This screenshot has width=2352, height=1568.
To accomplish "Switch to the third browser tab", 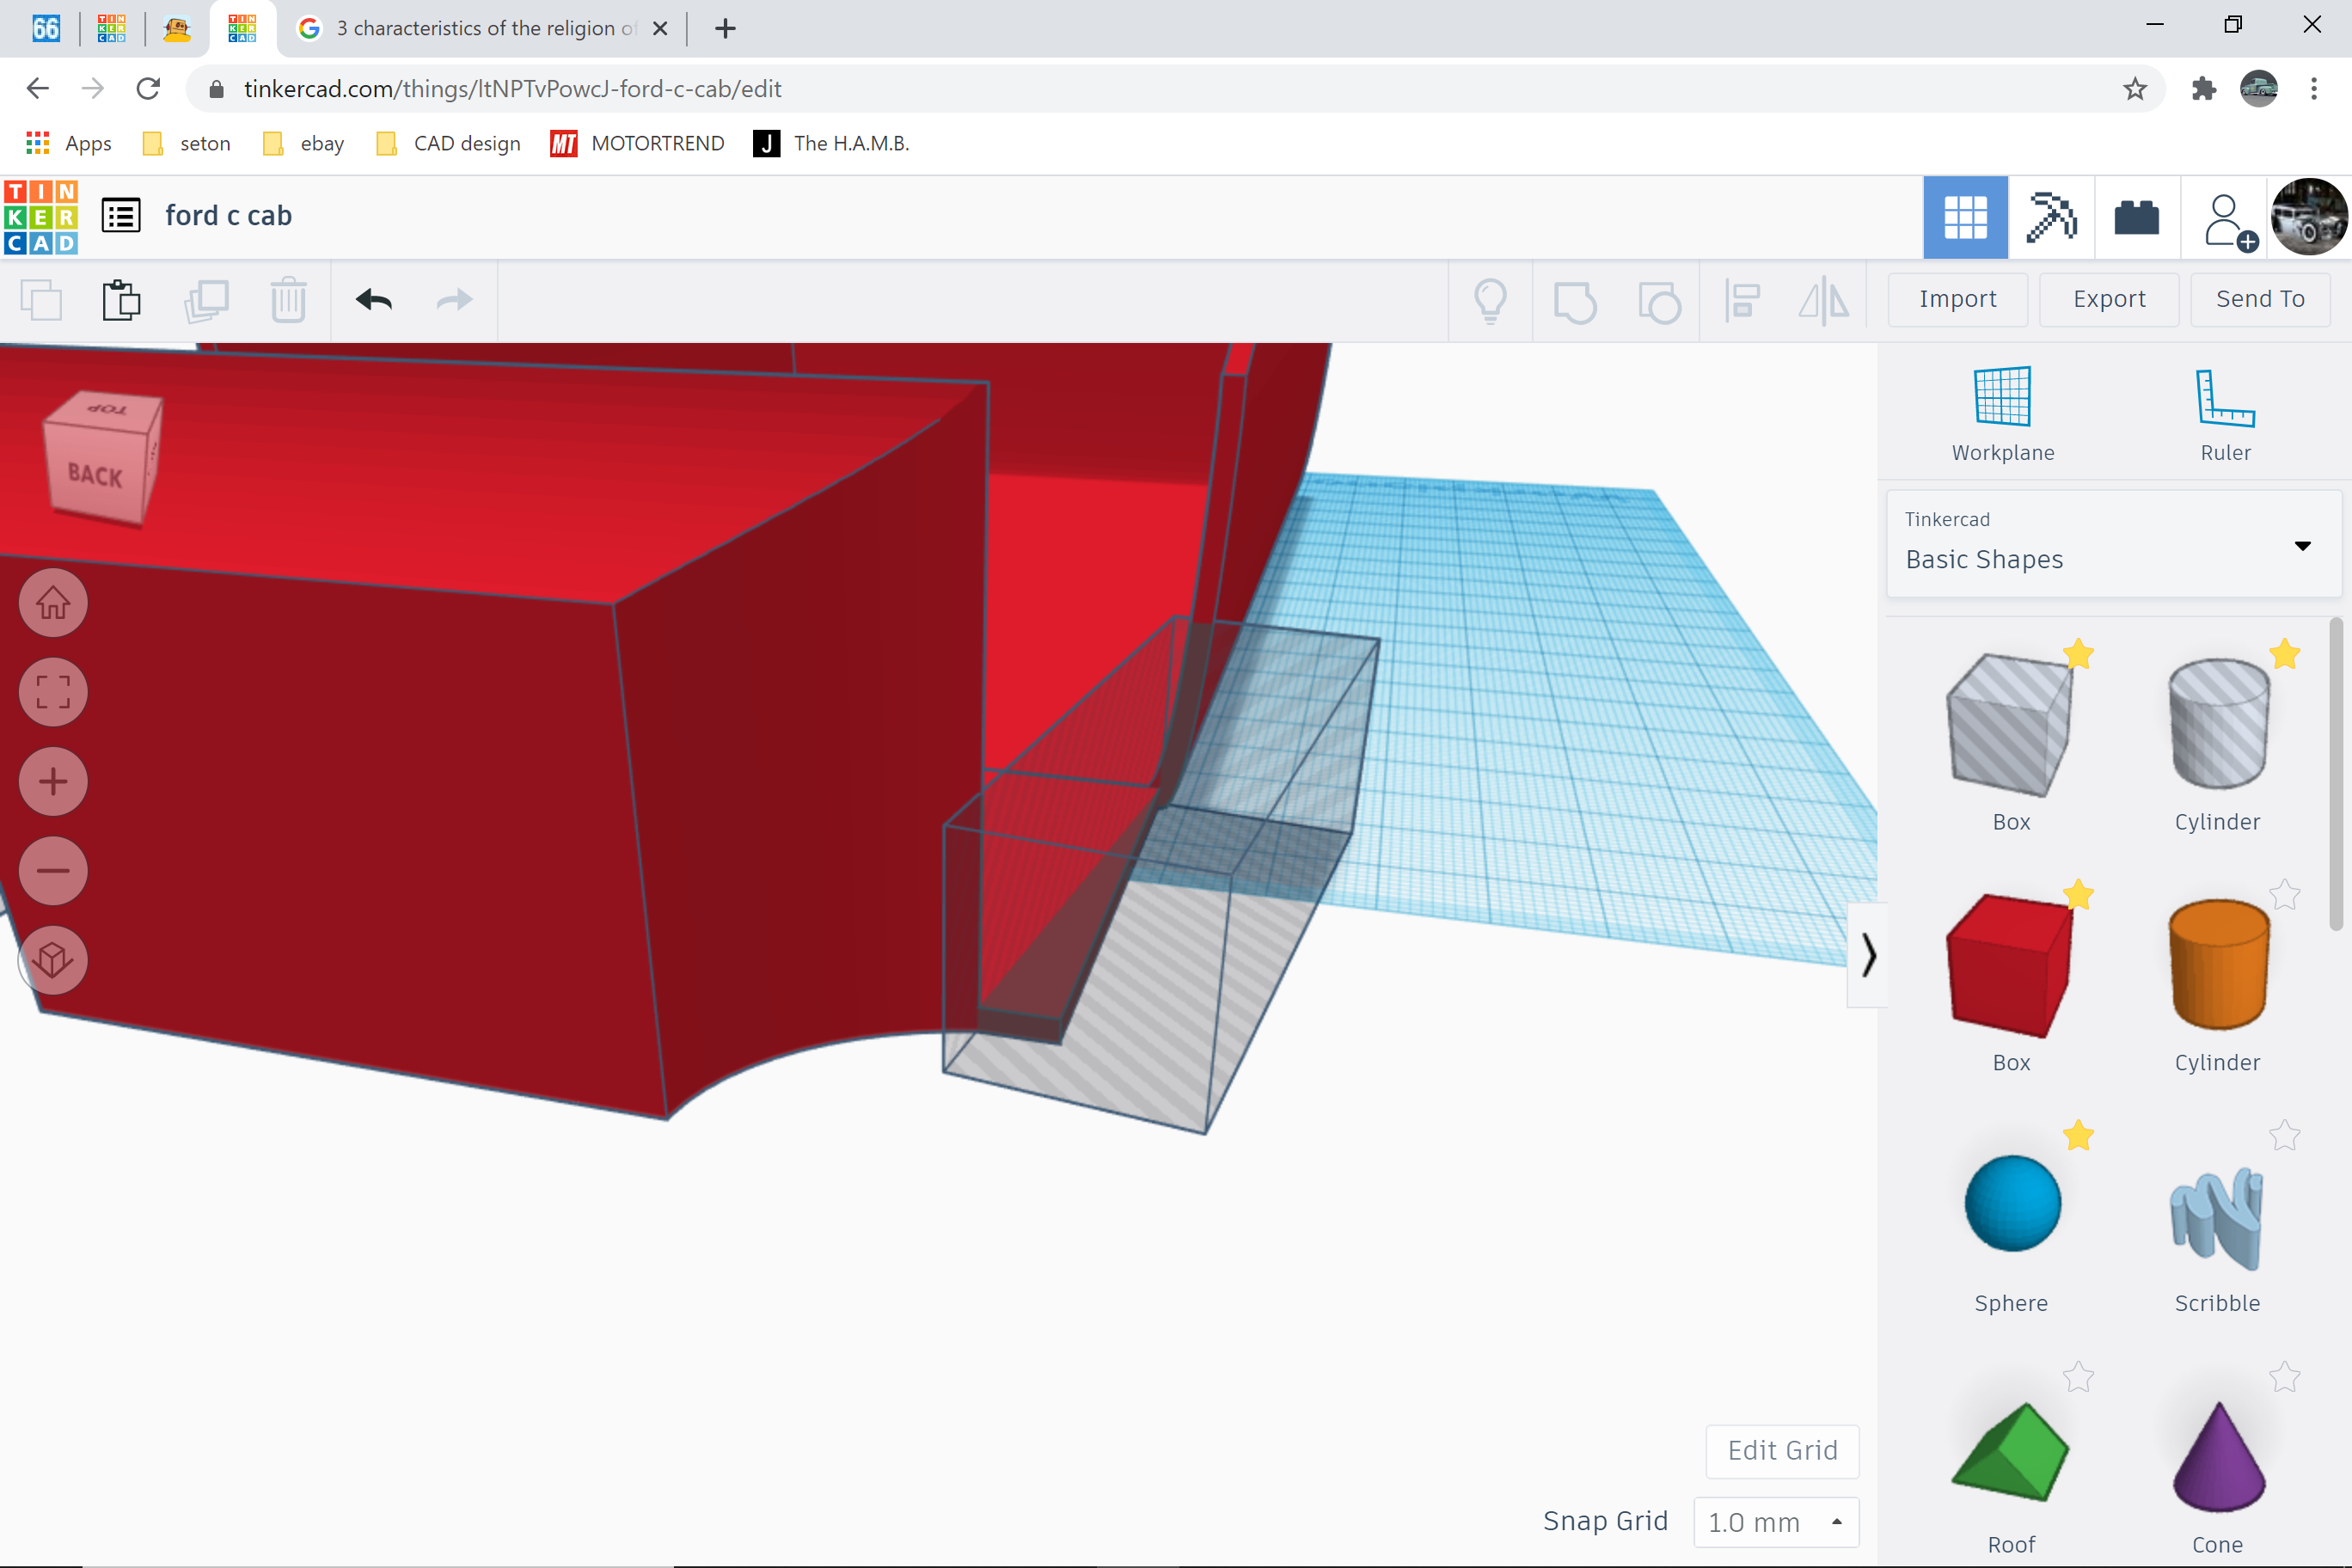I will (177, 28).
